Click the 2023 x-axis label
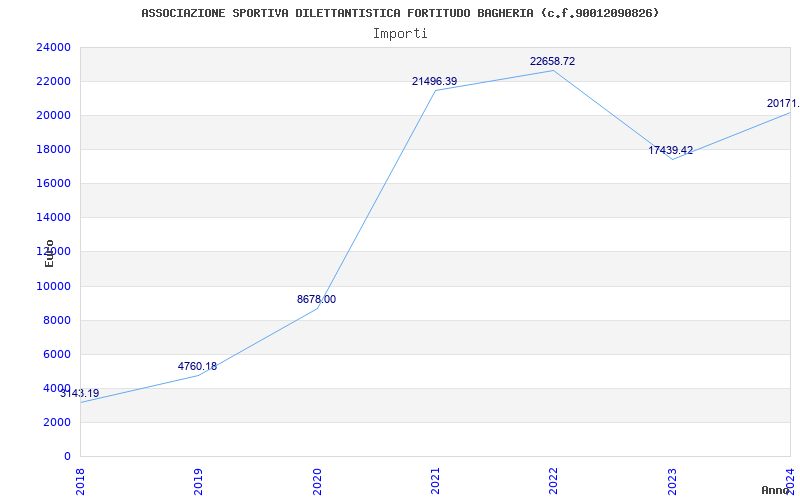Image resolution: width=800 pixels, height=500 pixels. [672, 481]
